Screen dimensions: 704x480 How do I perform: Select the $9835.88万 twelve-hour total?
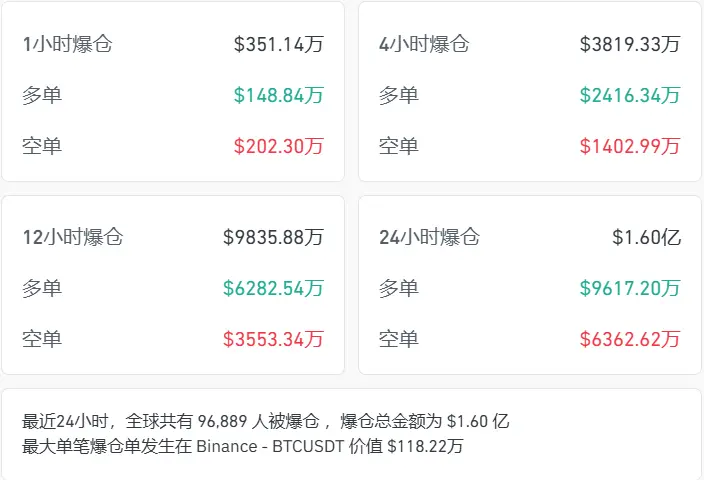tap(274, 237)
